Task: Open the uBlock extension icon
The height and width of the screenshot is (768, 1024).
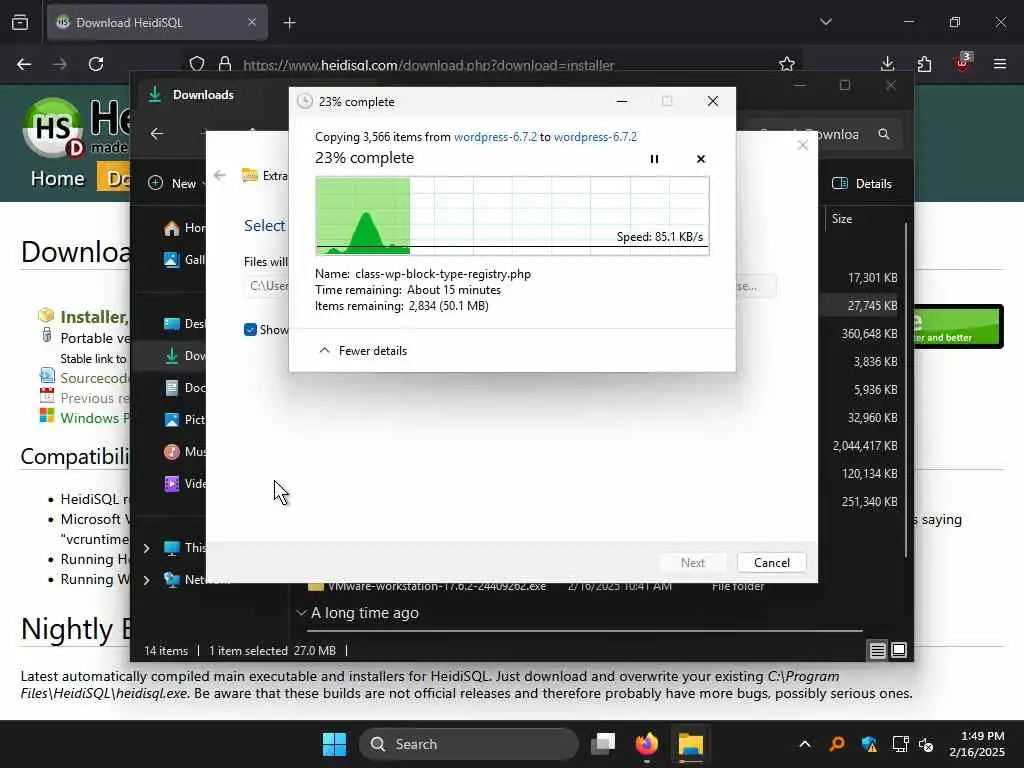Action: coord(962,63)
